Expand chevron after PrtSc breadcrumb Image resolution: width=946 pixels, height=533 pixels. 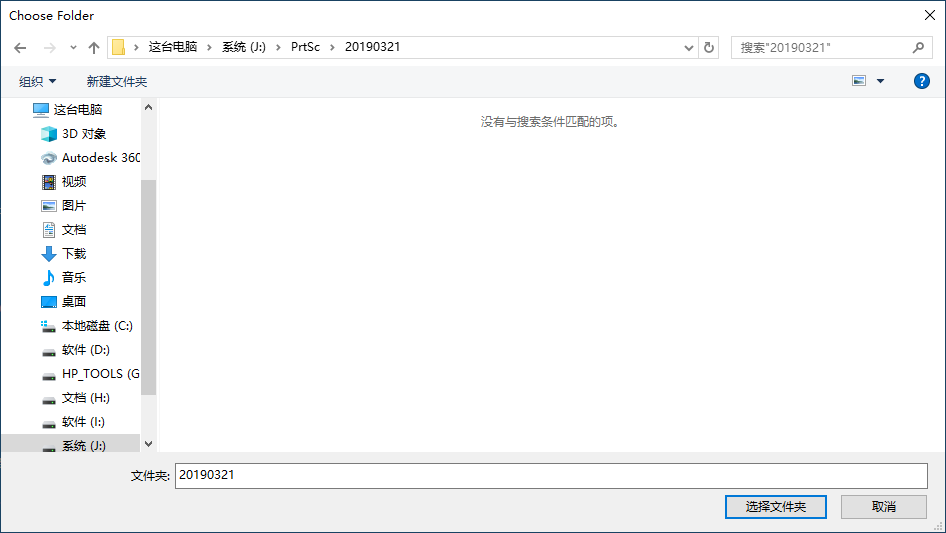pos(332,47)
